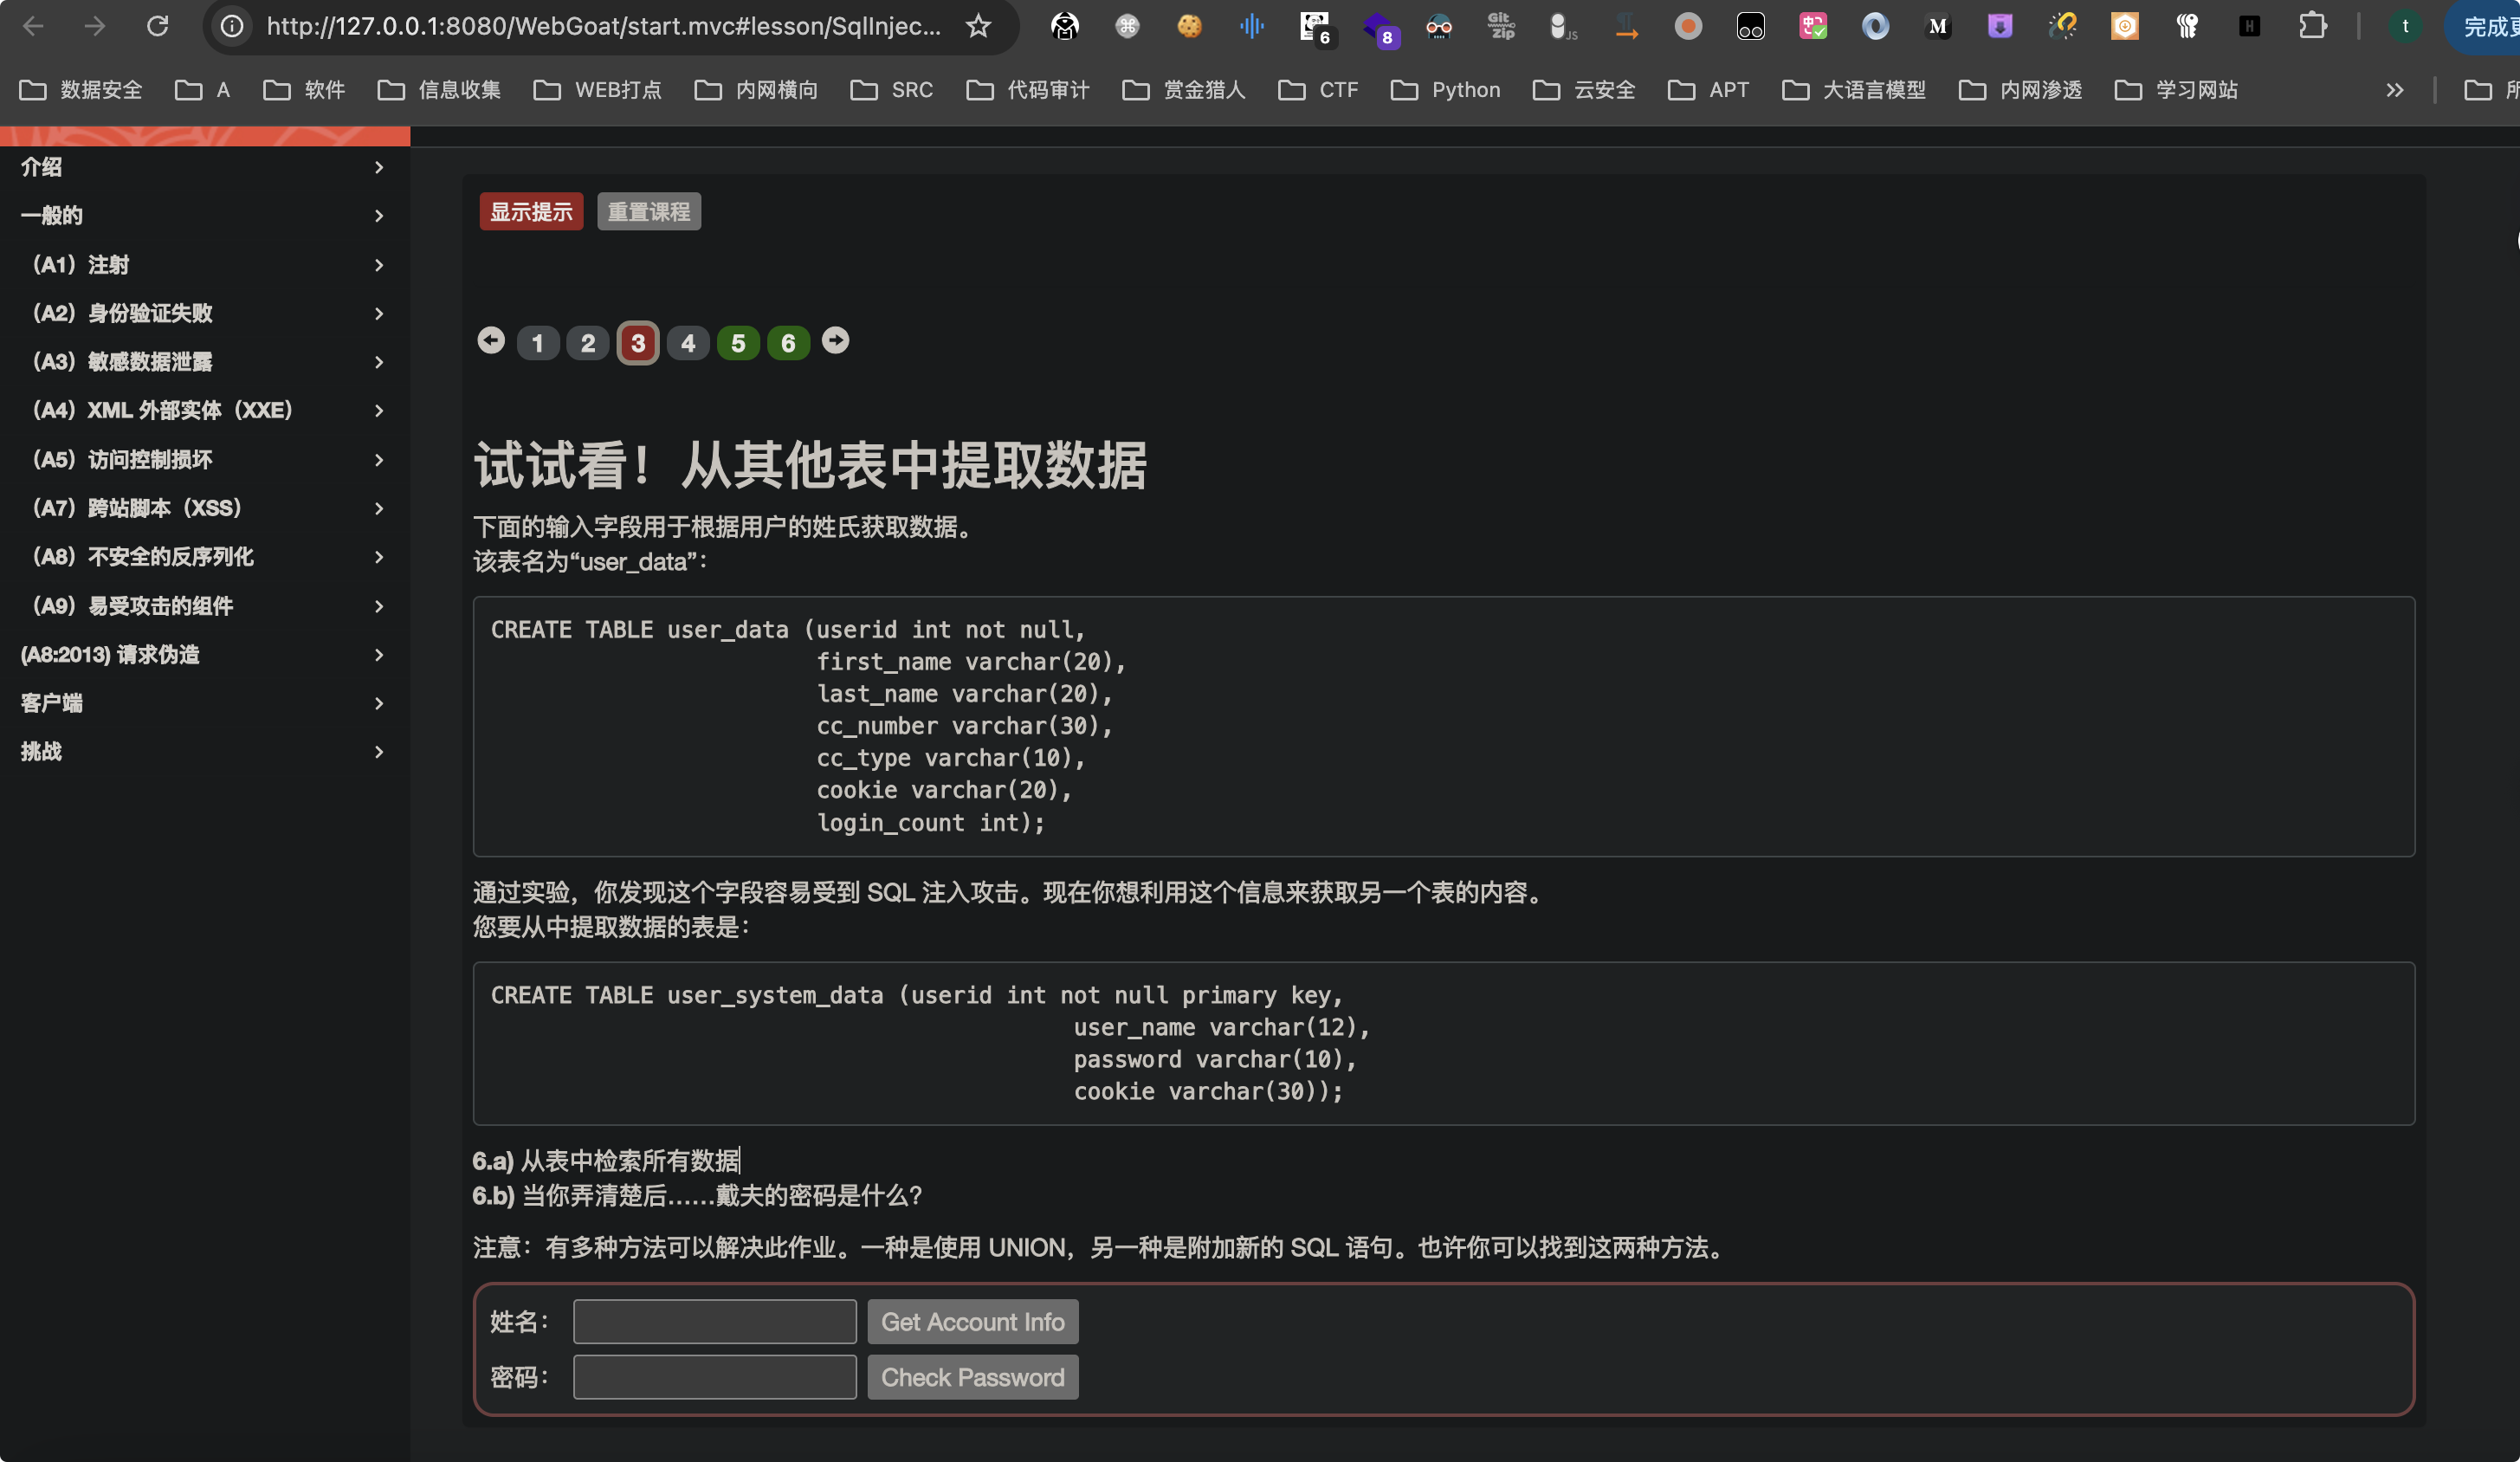Viewport: 2520px width, 1462px height.
Task: Expand the 挑战 sidebar section
Action: point(205,751)
